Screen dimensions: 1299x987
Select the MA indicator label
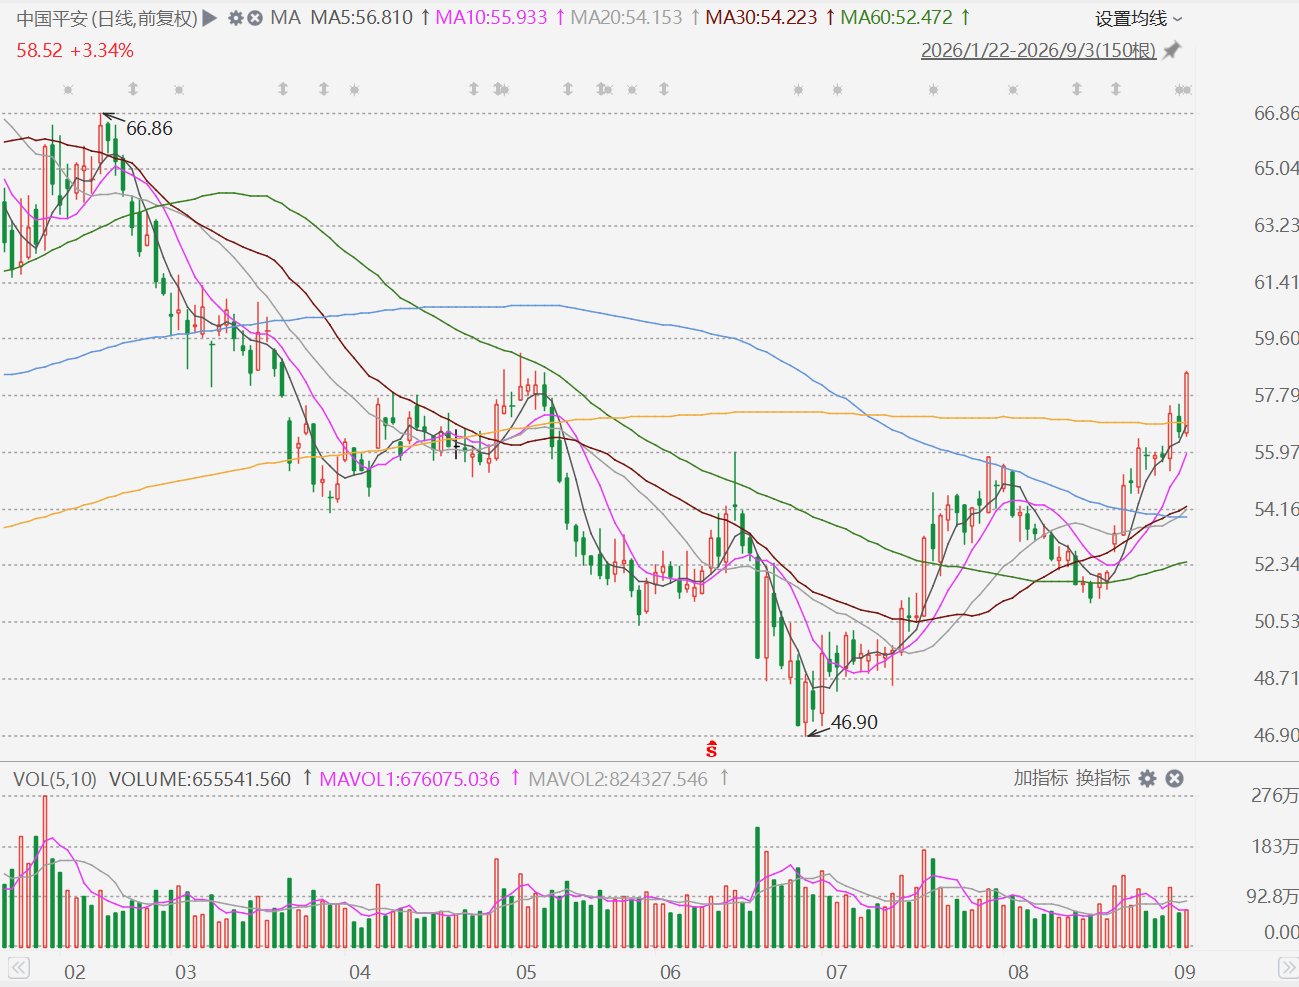coord(285,18)
